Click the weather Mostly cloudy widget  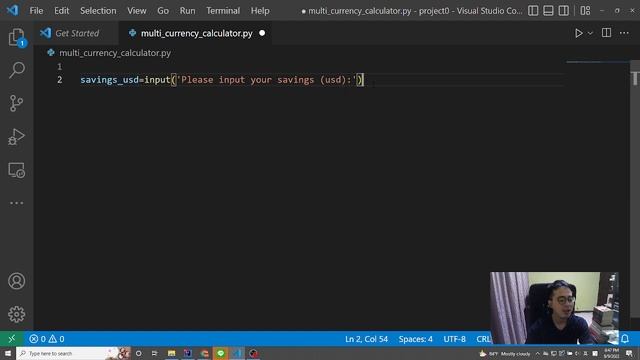pyautogui.click(x=505, y=353)
